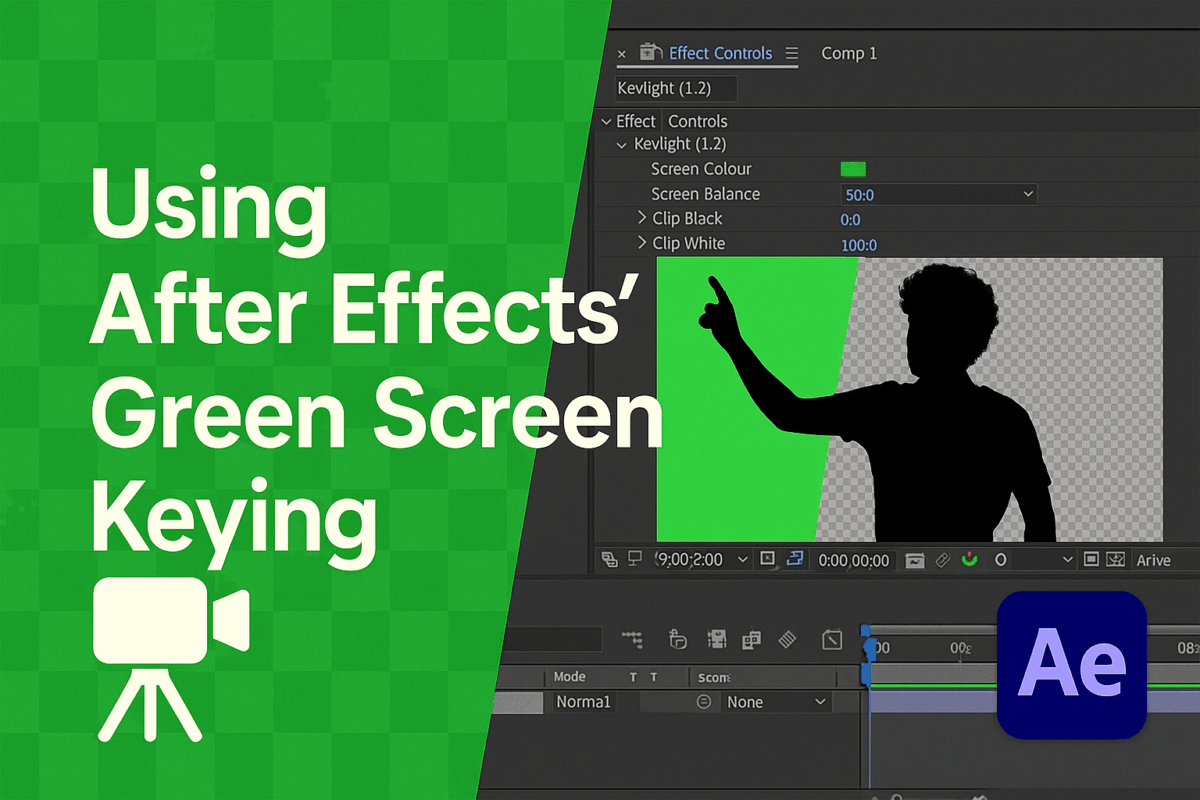Expand the Clip Black property
1200x800 pixels.
click(643, 218)
